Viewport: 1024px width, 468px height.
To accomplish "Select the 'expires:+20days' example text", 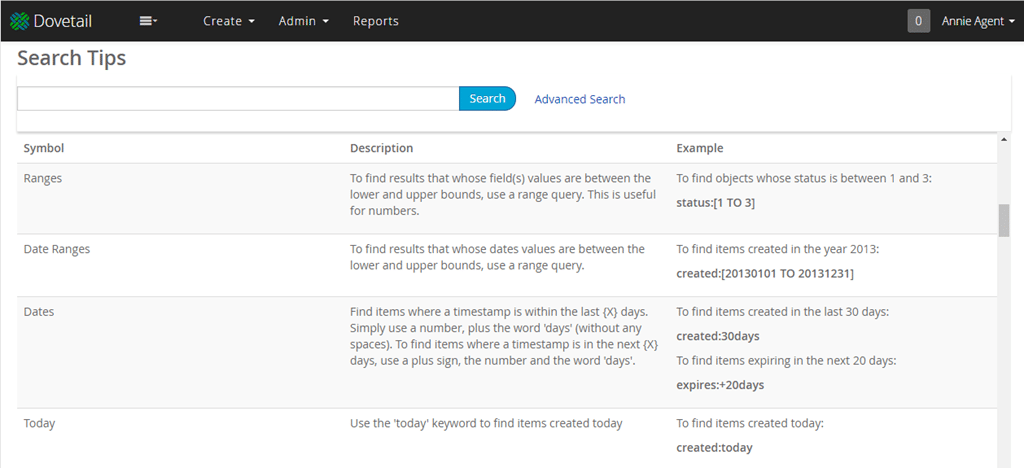I will pos(720,385).
